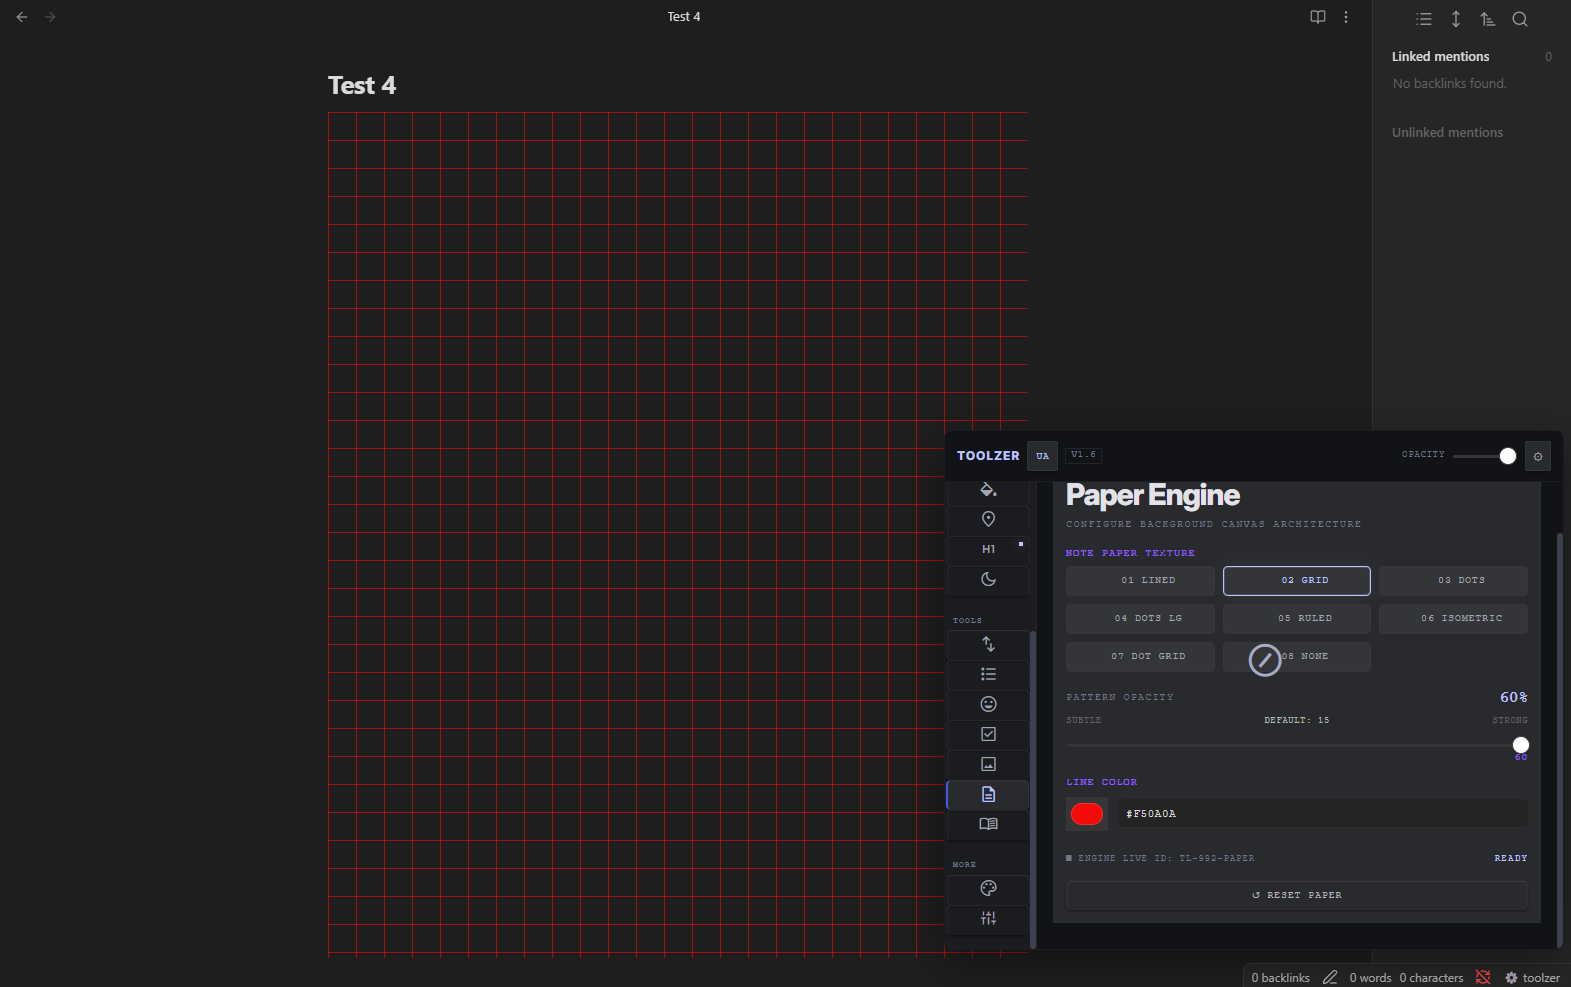Click the Reset Paper button
Viewport: 1571px width, 987px height.
[1297, 895]
